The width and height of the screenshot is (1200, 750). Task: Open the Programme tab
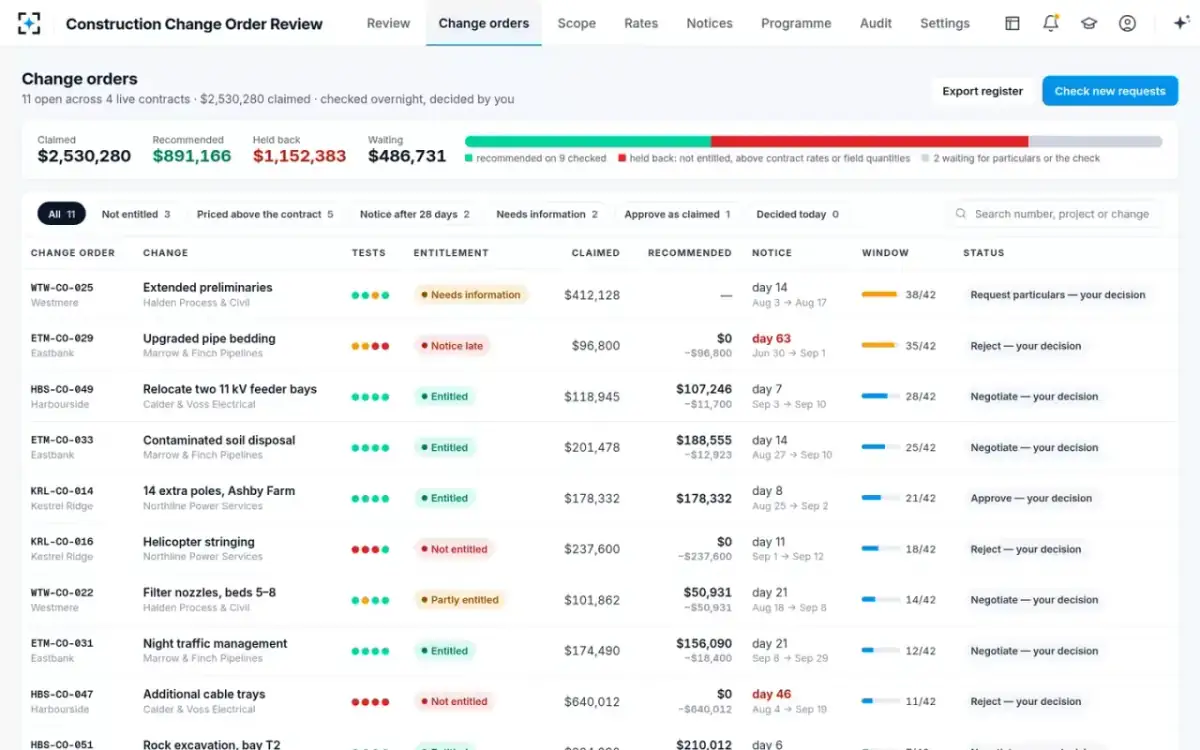tap(796, 23)
